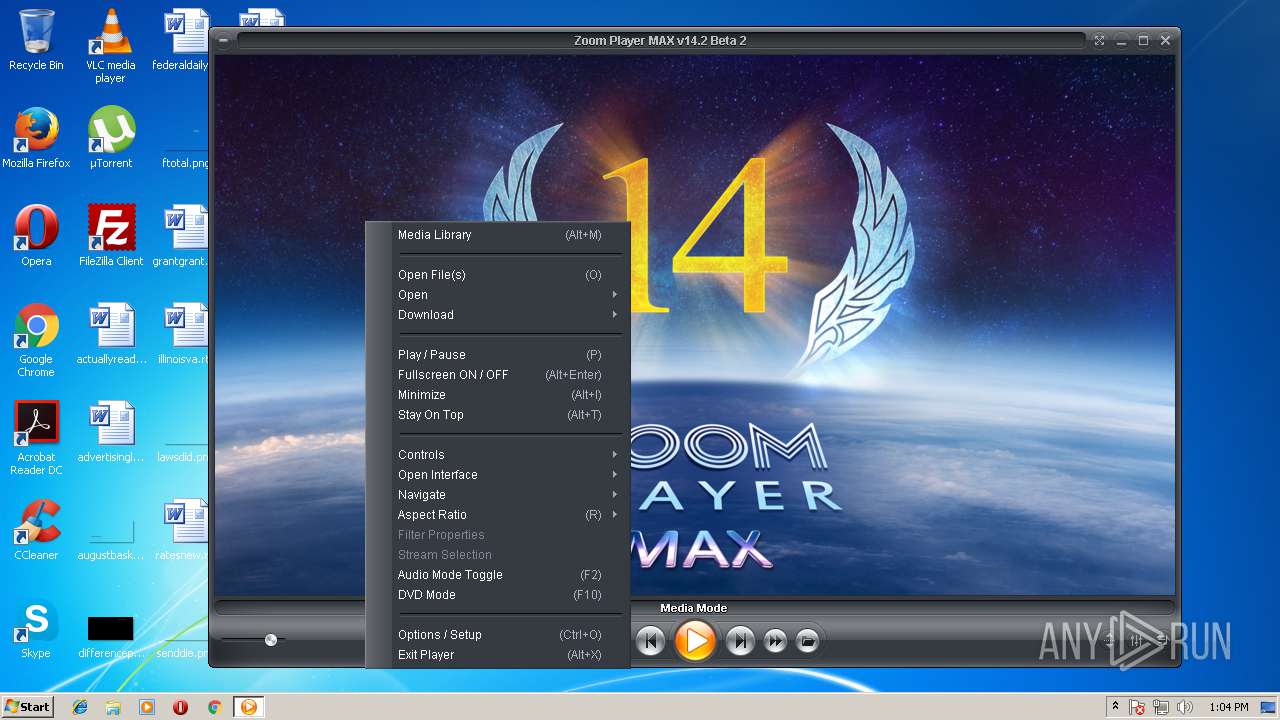Viewport: 1280px width, 720px height.
Task: Adjust the volume slider knob
Action: click(271, 640)
